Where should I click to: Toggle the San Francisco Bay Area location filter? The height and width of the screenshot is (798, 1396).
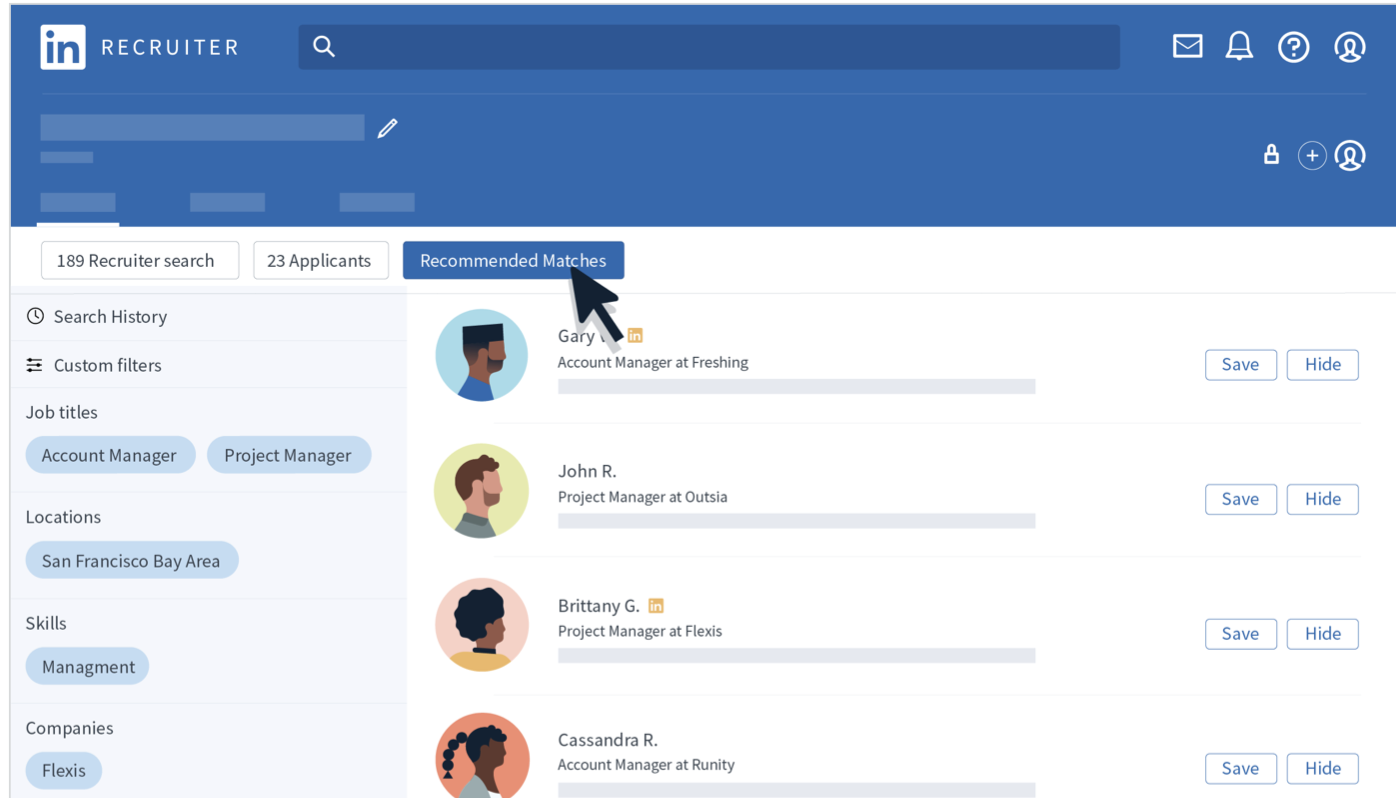(131, 560)
